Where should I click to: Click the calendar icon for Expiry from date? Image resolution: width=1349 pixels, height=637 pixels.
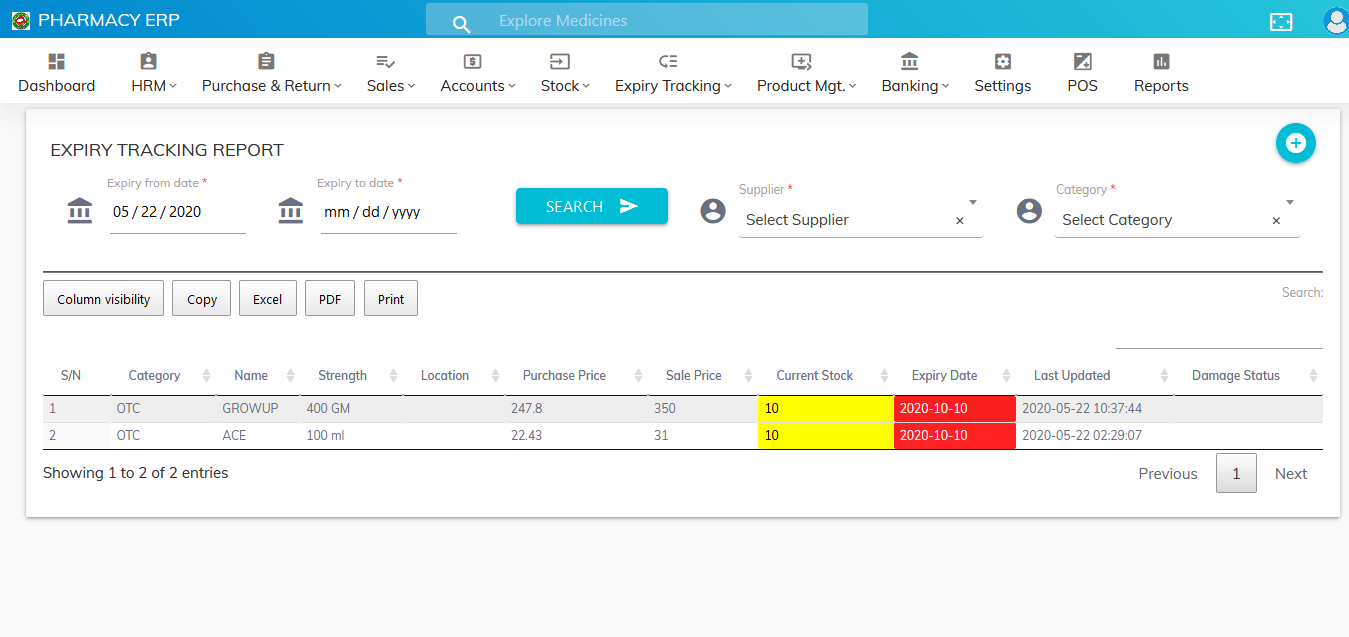click(x=79, y=211)
